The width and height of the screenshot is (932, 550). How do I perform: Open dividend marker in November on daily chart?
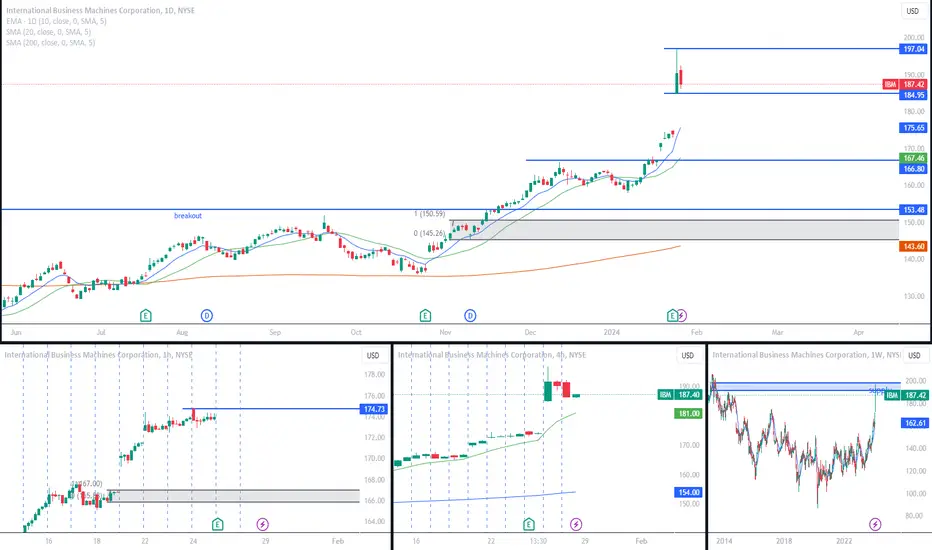pyautogui.click(x=470, y=316)
